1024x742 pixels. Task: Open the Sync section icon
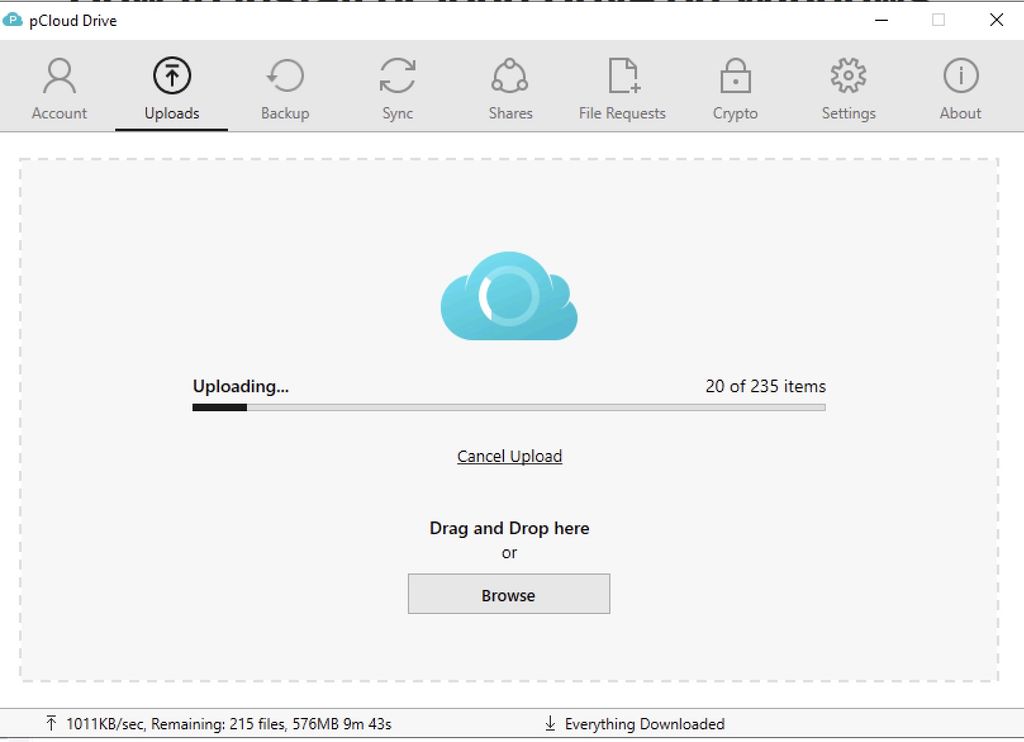tap(397, 74)
